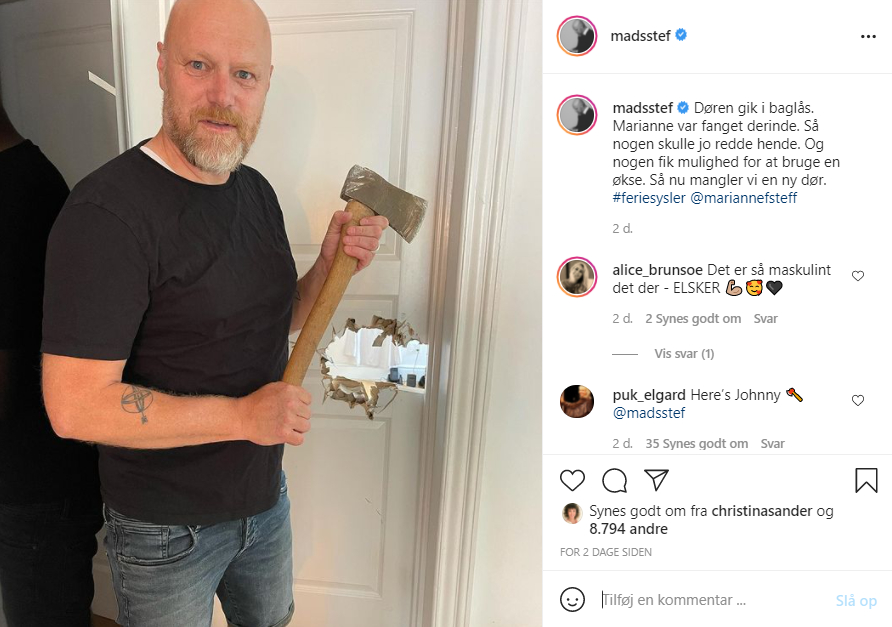Save the post with the bookmark icon
The image size is (892, 627).
pyautogui.click(x=866, y=480)
